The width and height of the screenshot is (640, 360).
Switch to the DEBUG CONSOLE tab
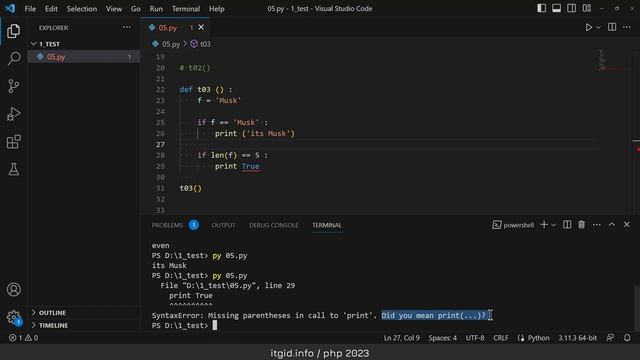(273, 225)
